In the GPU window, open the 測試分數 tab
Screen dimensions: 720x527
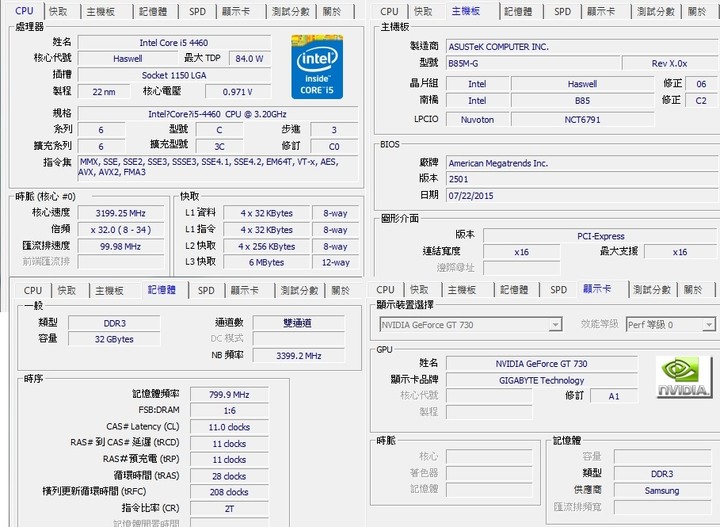pyautogui.click(x=652, y=290)
